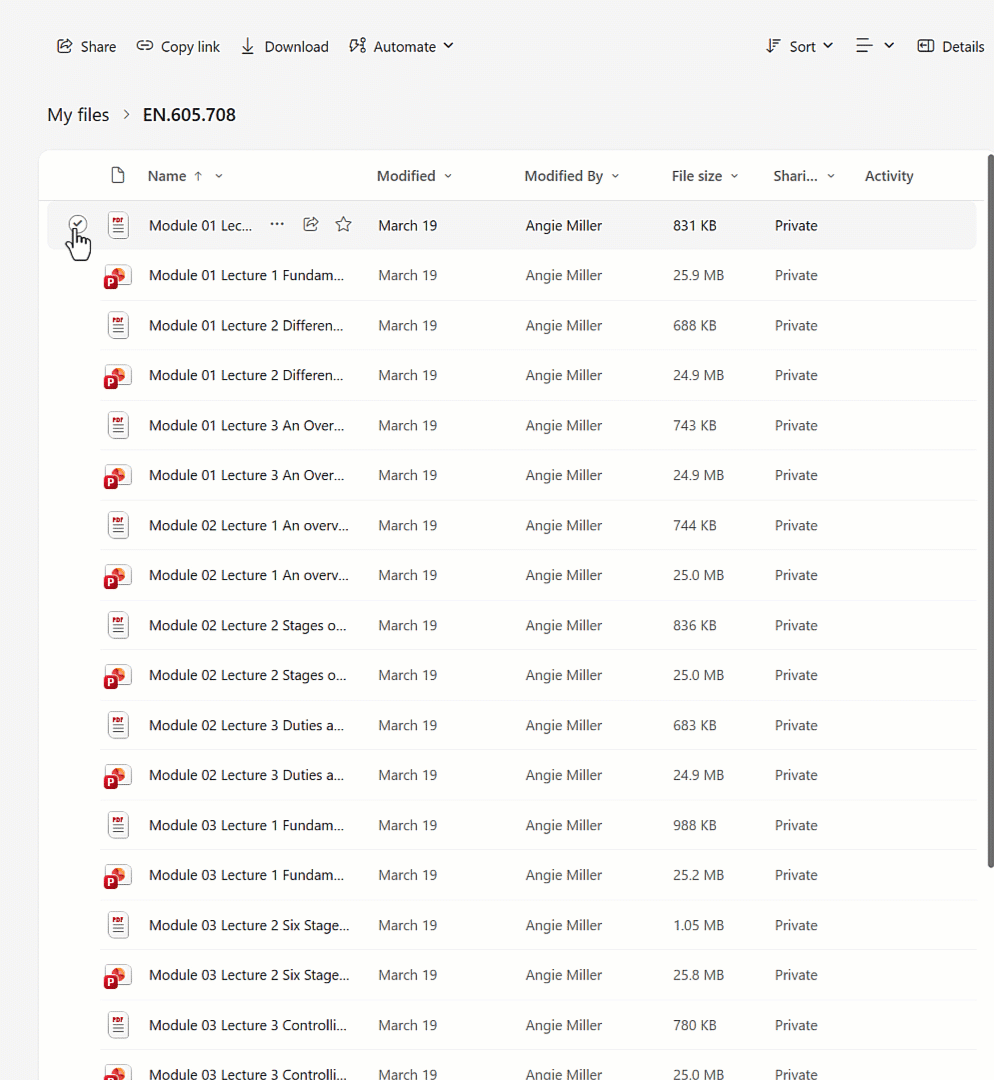Click the PowerPoint icon of the 25.9 MB file
The image size is (994, 1080).
point(117,276)
